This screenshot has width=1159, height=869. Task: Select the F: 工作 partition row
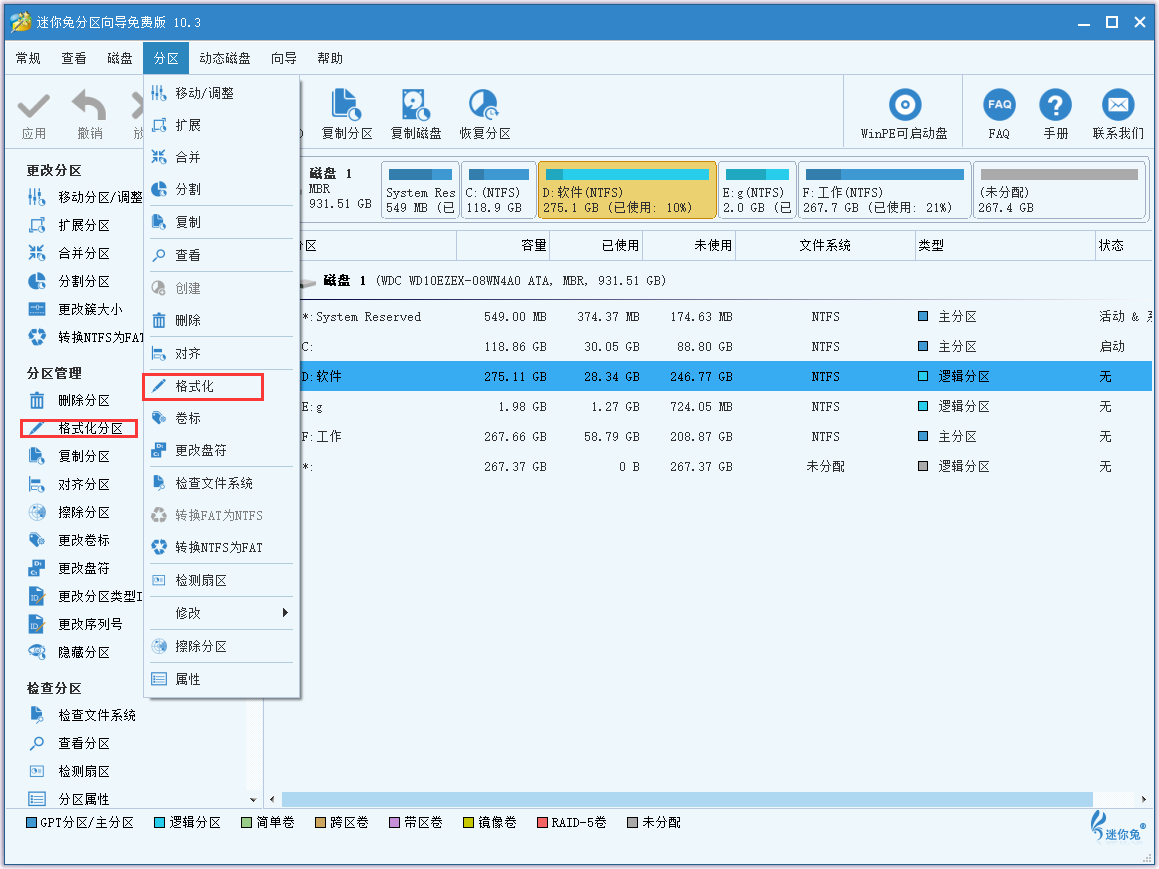(x=726, y=437)
